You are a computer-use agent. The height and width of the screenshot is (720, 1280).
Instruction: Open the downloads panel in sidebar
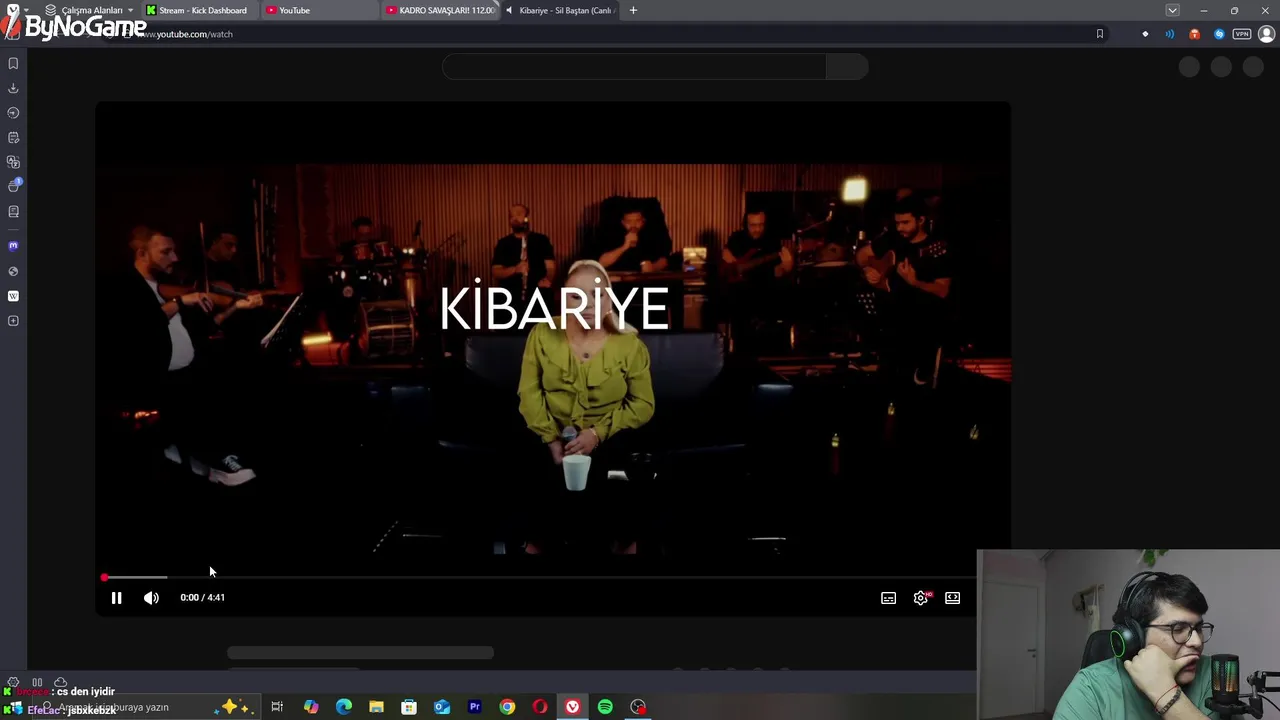[13, 88]
